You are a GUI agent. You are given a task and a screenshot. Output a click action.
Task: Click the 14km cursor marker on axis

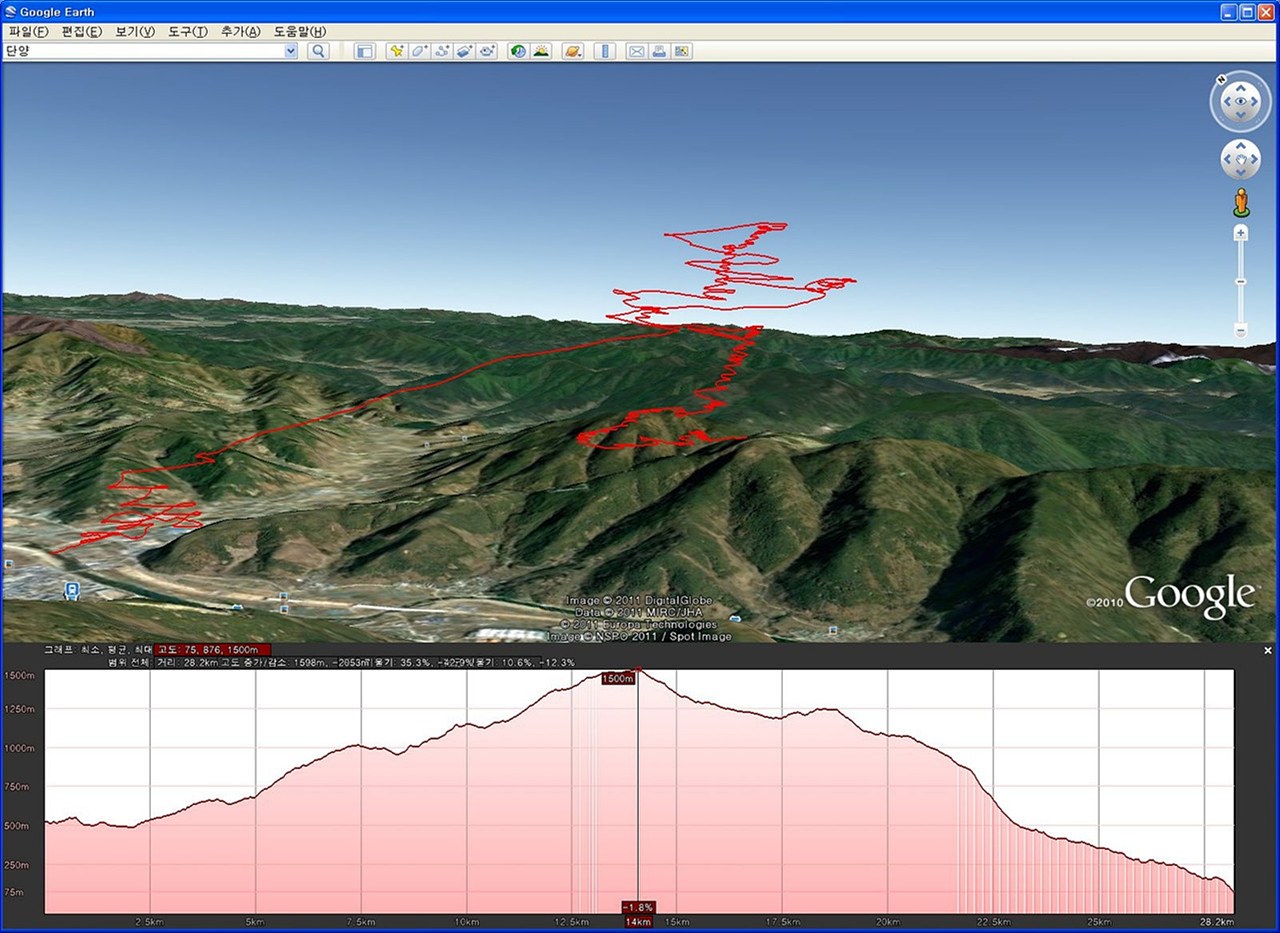(x=638, y=921)
